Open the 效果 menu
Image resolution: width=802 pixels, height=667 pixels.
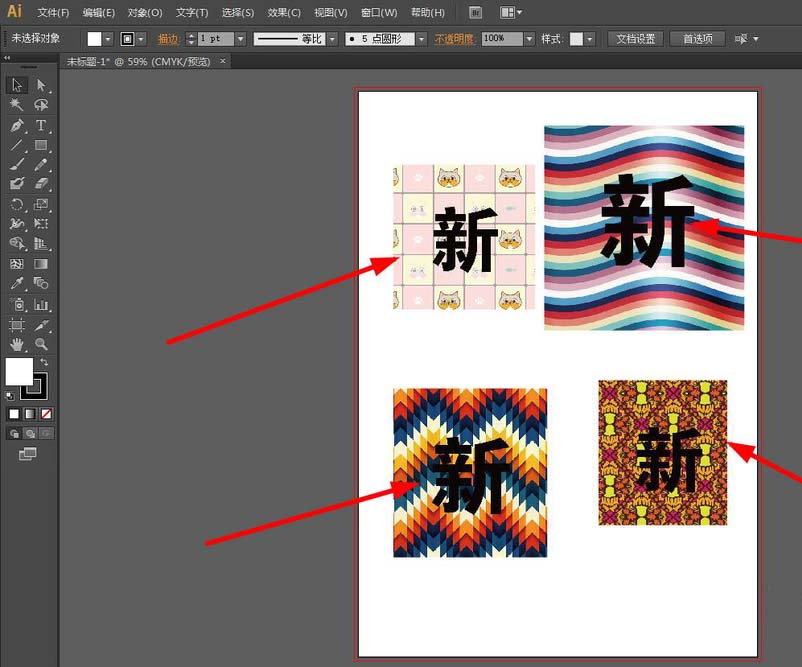coord(284,12)
